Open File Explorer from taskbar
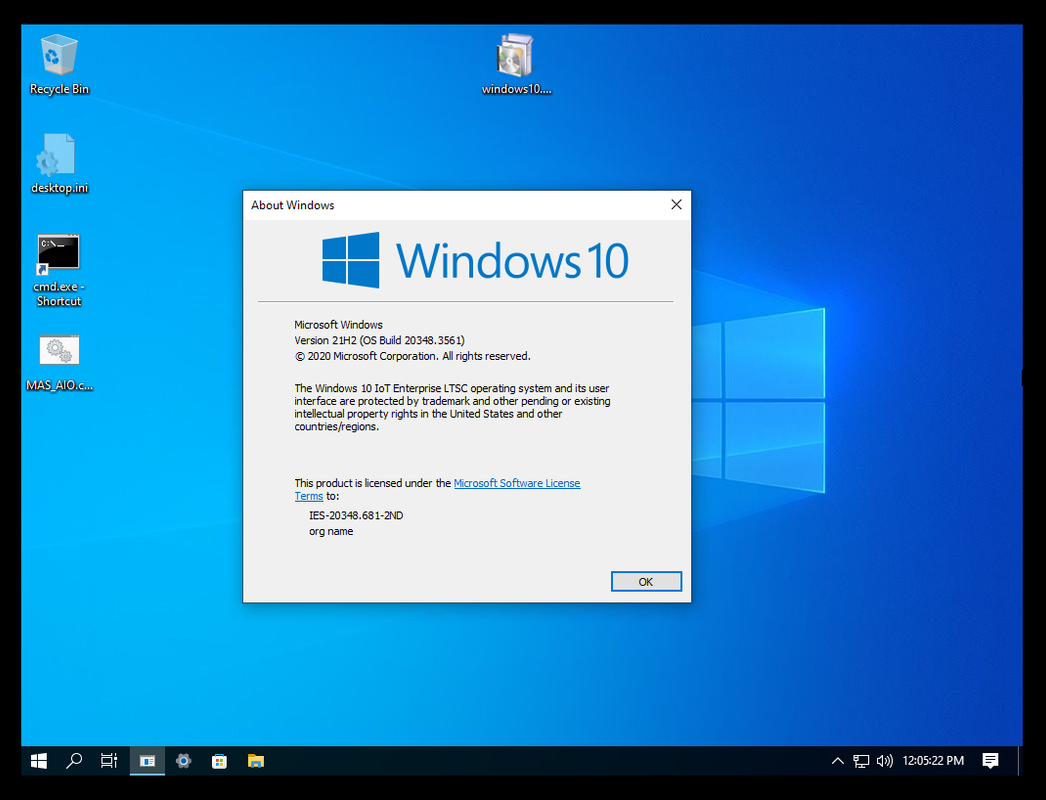The image size is (1046, 800). point(255,761)
